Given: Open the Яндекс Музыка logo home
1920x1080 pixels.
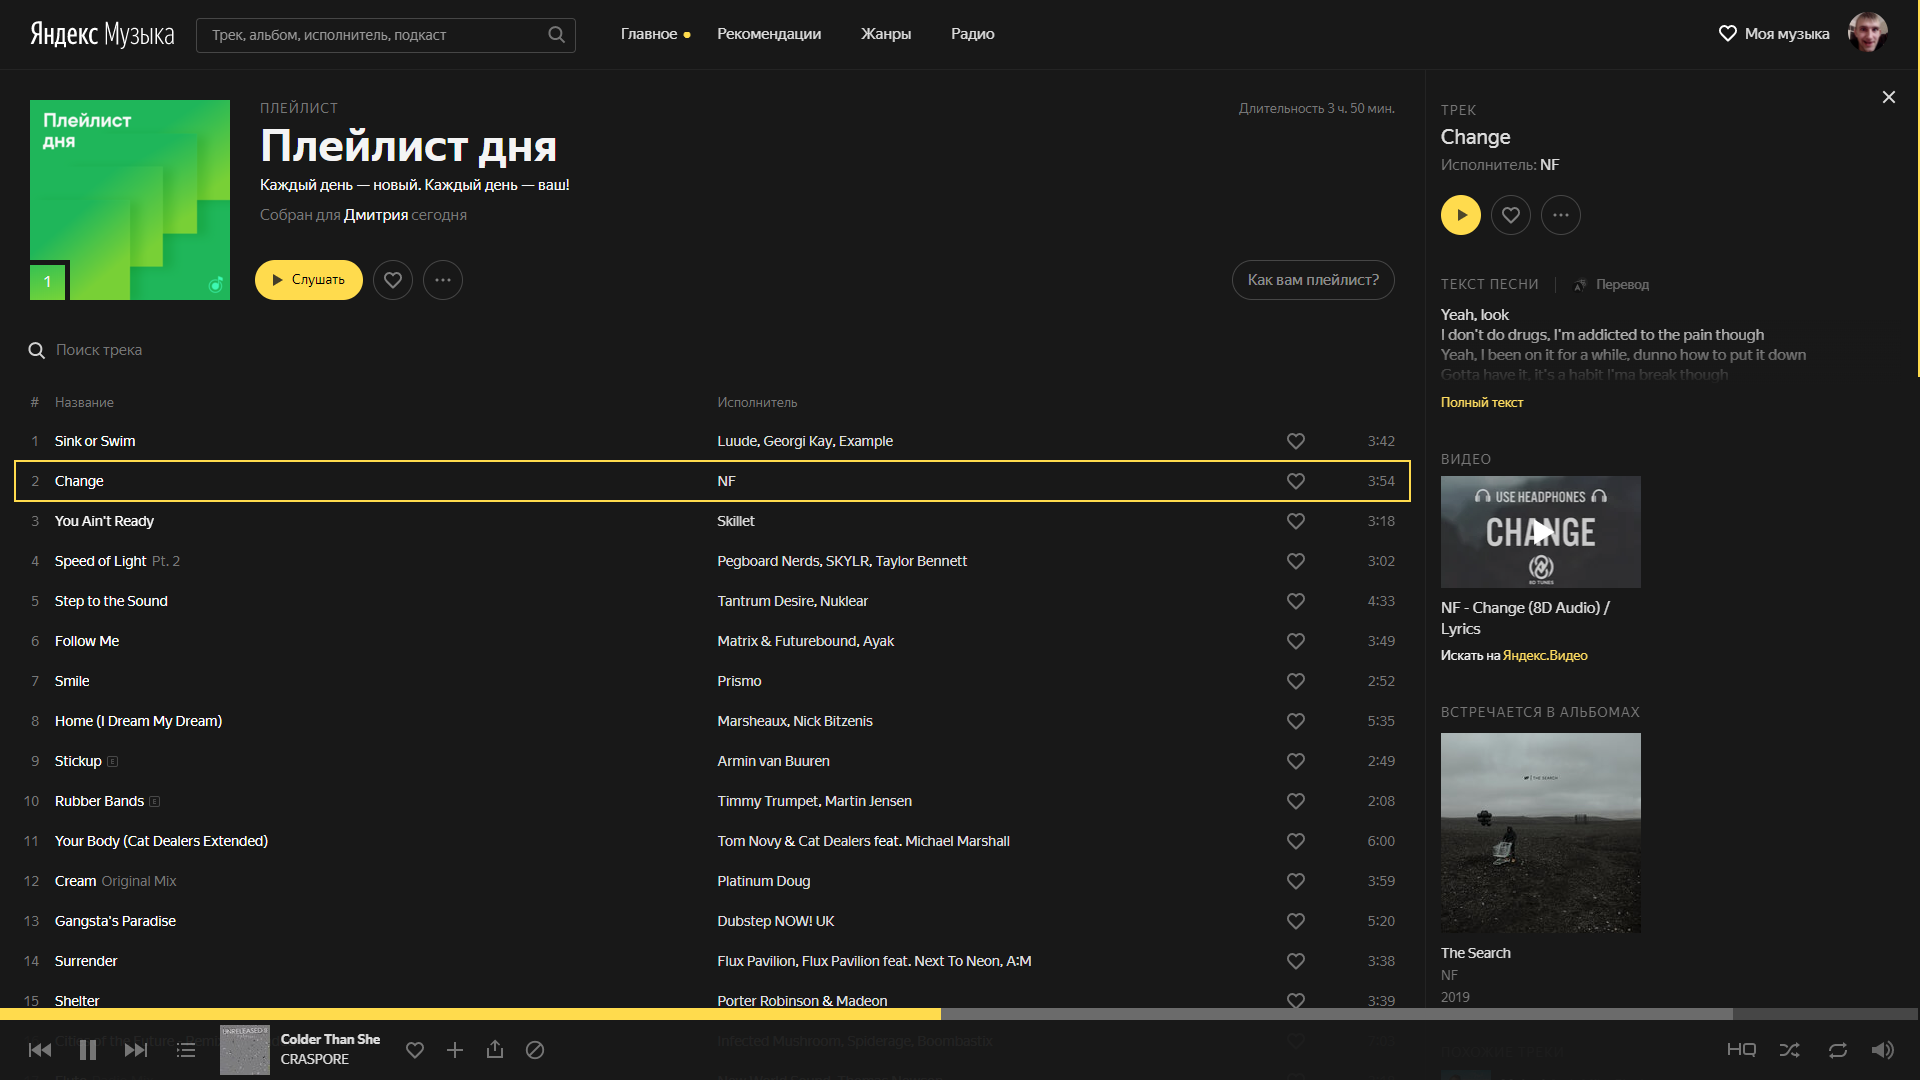Looking at the screenshot, I should [102, 34].
